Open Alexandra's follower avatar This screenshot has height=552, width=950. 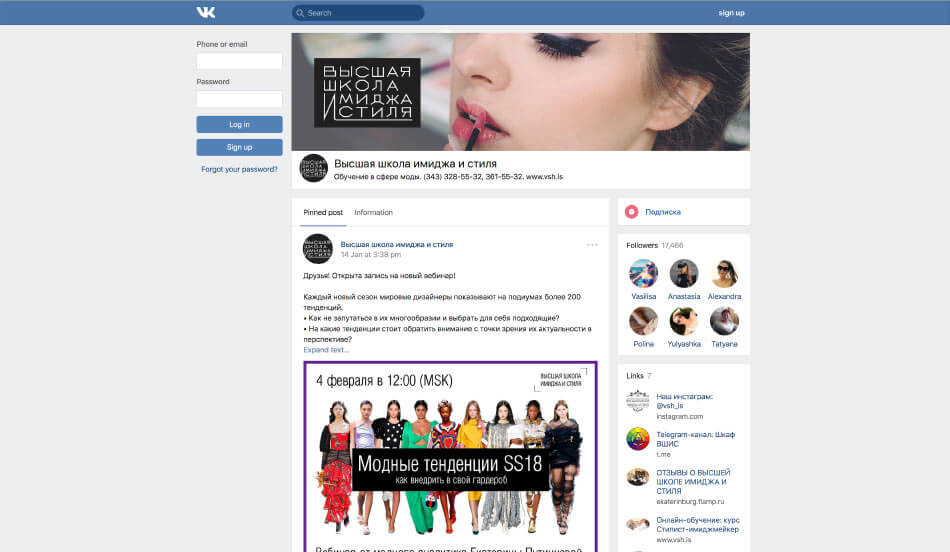[724, 273]
